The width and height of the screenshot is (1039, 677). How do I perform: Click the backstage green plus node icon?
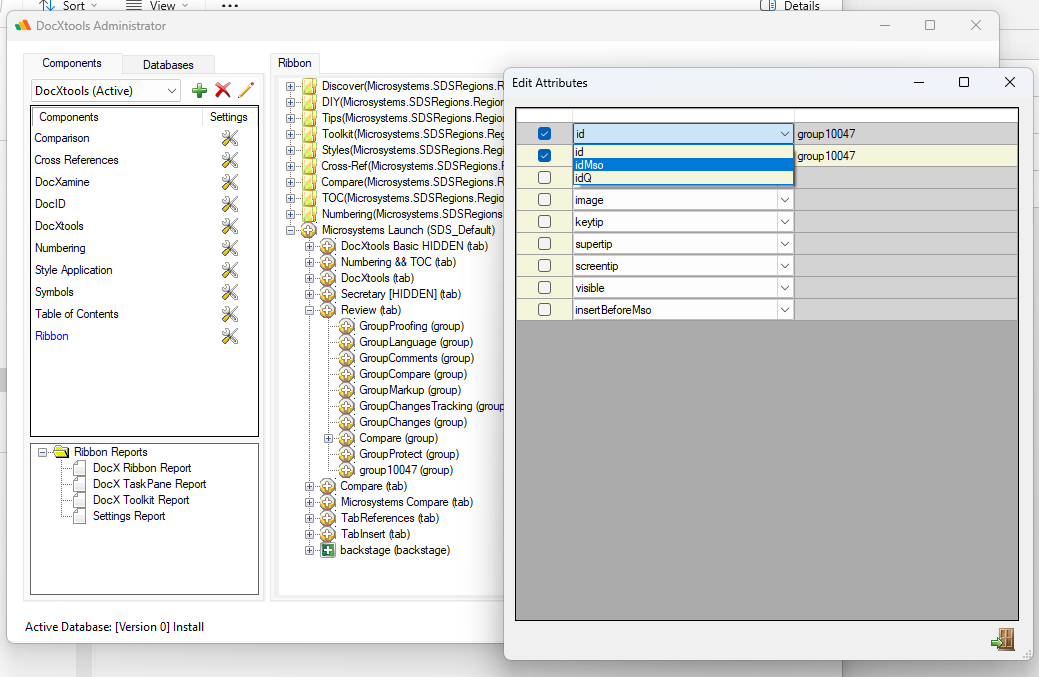coord(328,550)
